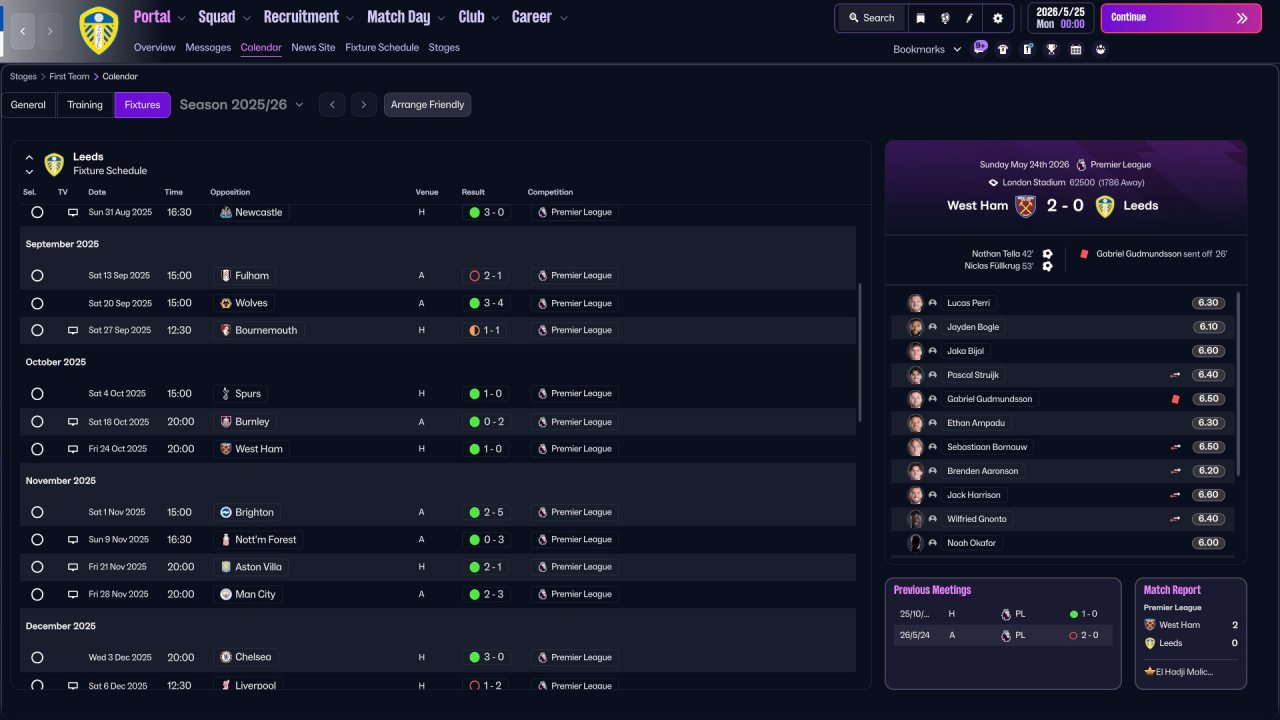Open the settings gear icon

(x=998, y=18)
